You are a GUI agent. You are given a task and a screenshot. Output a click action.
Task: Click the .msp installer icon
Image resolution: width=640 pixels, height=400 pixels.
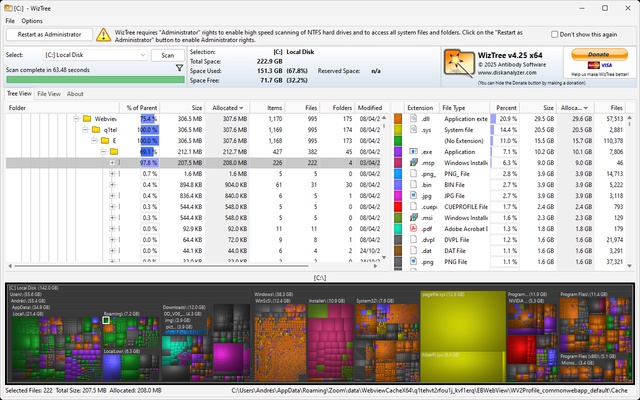[x=413, y=162]
